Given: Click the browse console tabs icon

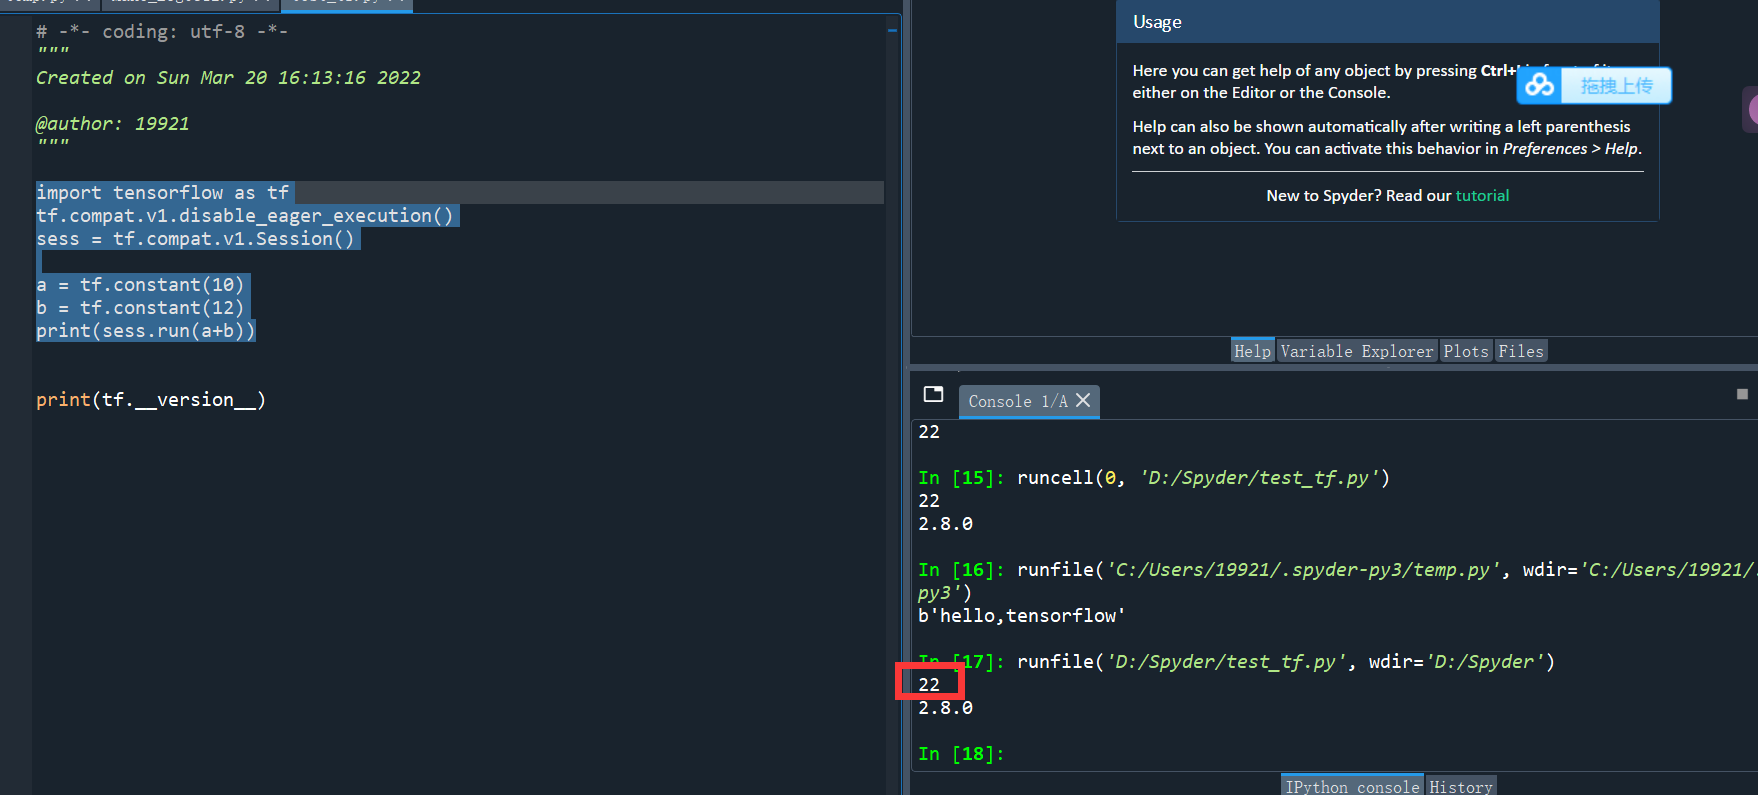Looking at the screenshot, I should (x=933, y=394).
